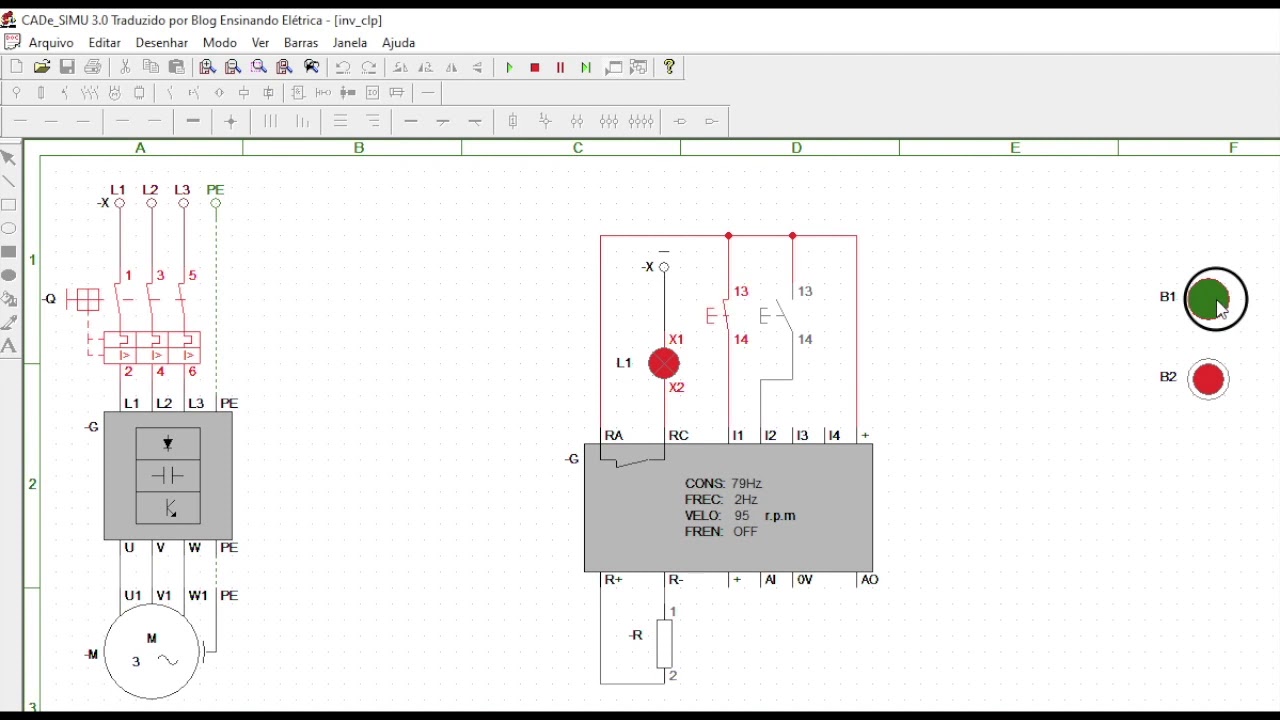The height and width of the screenshot is (720, 1280).
Task: Open the Editar menu
Action: pos(105,43)
